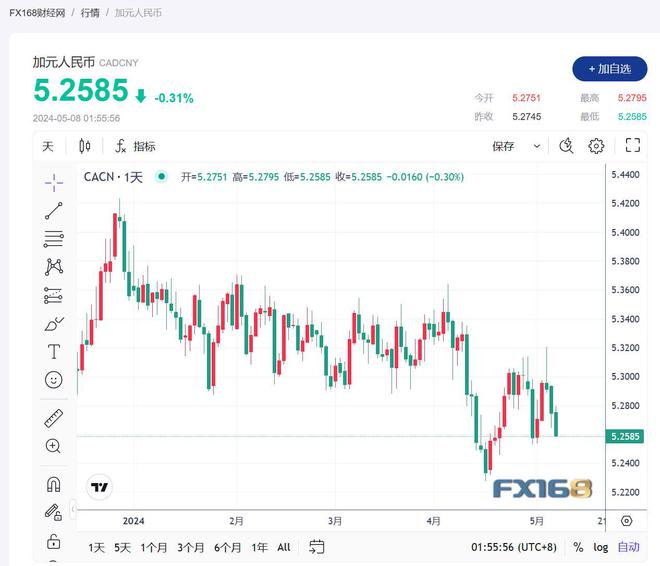Select the ruler measure tool
660x566 pixels.
pyautogui.click(x=54, y=418)
